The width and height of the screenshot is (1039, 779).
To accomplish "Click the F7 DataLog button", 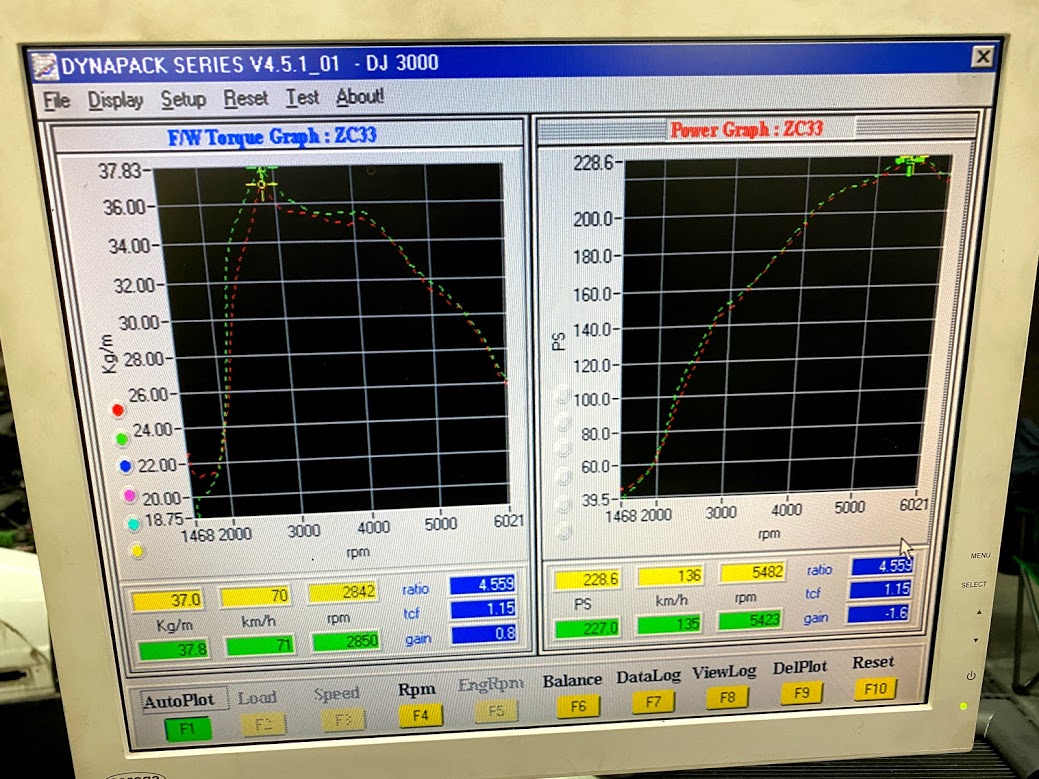I will pos(653,701).
